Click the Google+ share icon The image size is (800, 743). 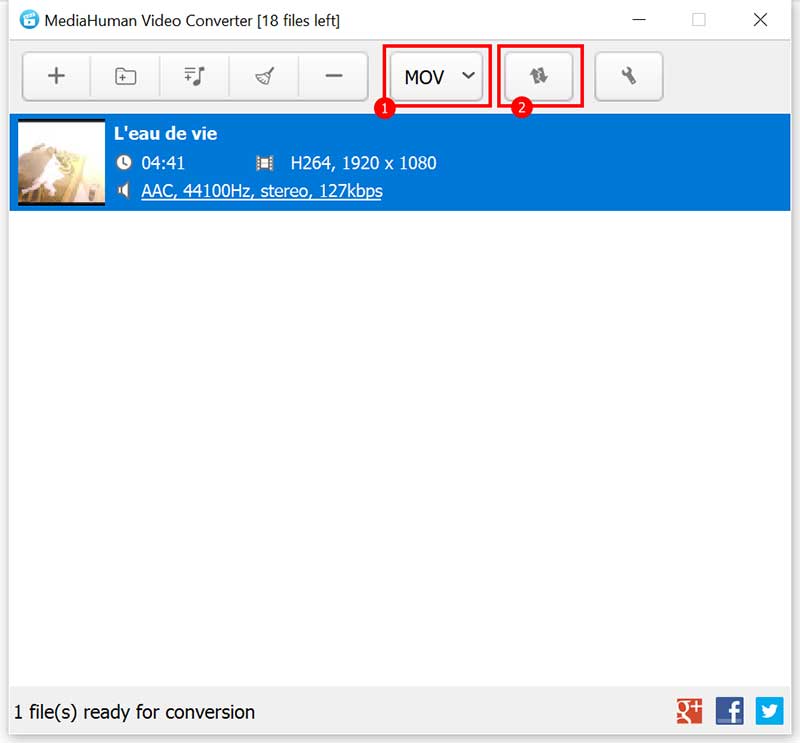point(689,711)
